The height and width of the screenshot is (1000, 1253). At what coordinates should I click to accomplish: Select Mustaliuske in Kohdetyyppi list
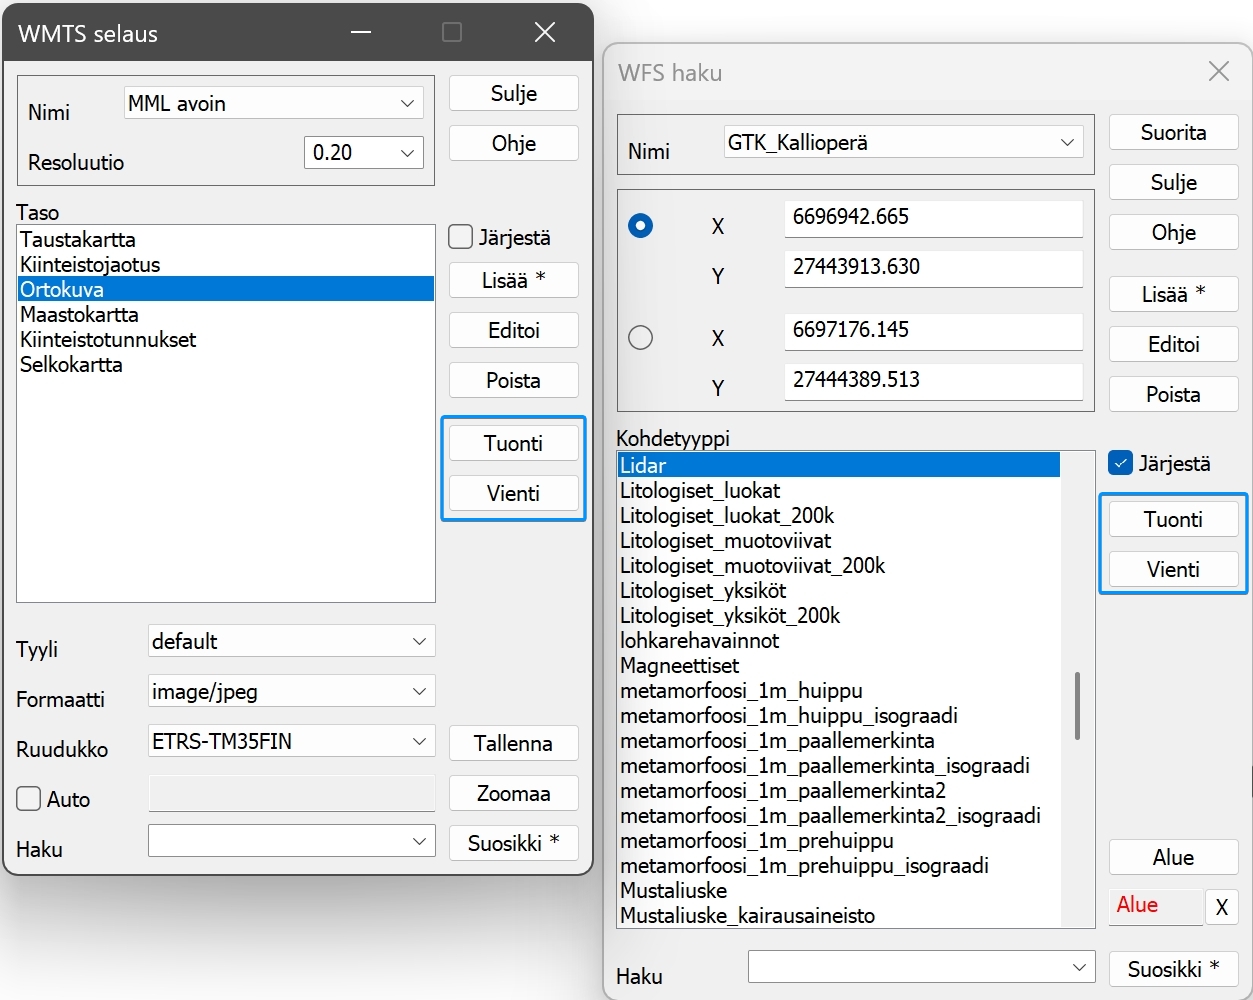(839, 890)
